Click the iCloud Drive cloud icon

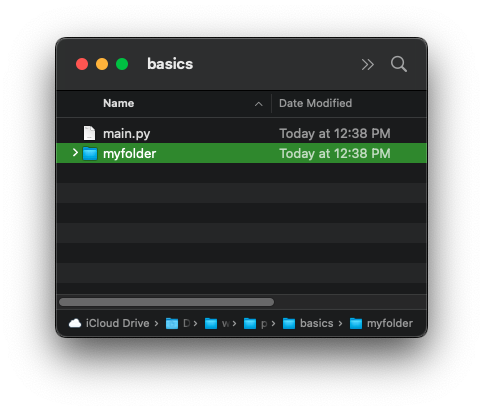coord(75,323)
